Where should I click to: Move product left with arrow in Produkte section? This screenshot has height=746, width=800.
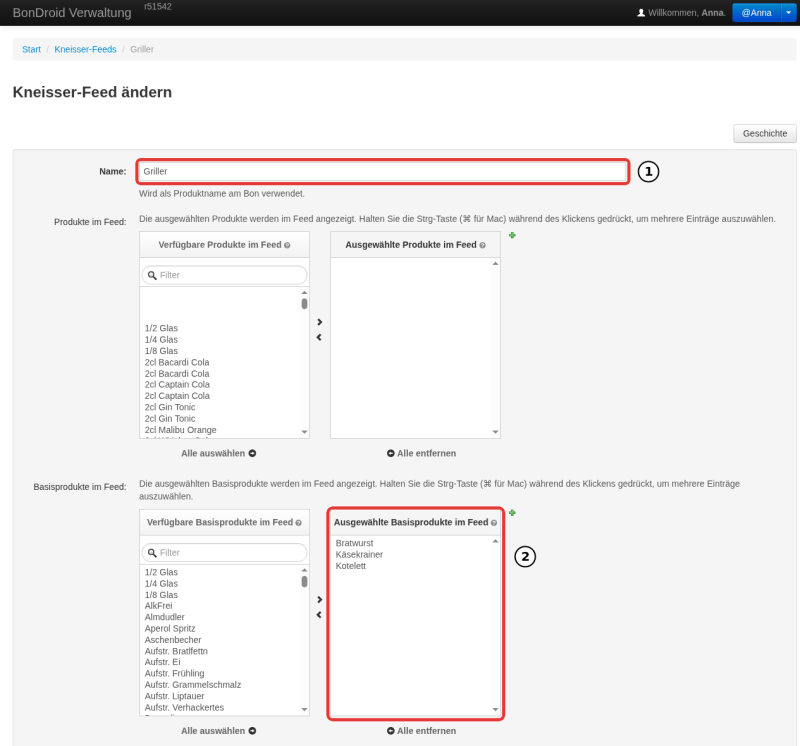319,337
